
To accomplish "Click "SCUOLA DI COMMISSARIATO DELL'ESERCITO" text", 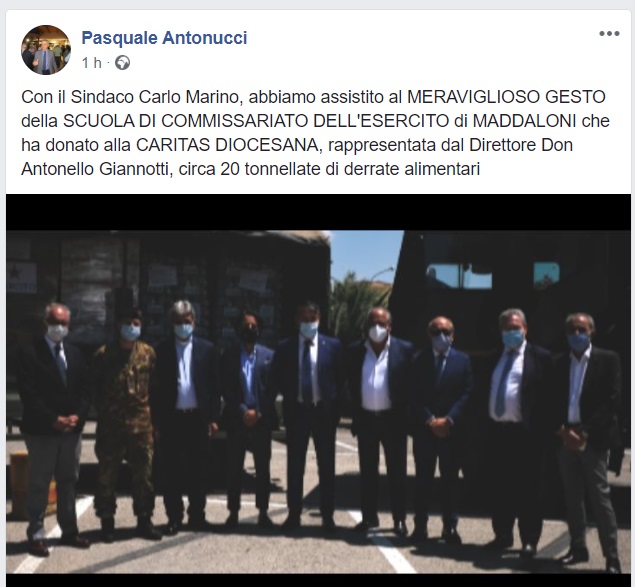I will pos(256,121).
